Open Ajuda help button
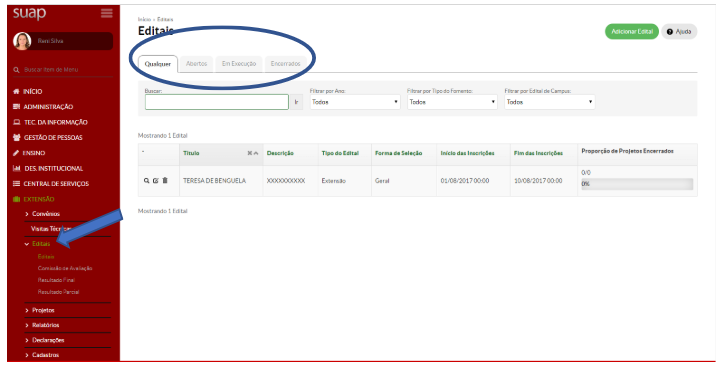Viewport: 724px width, 367px height. click(679, 31)
